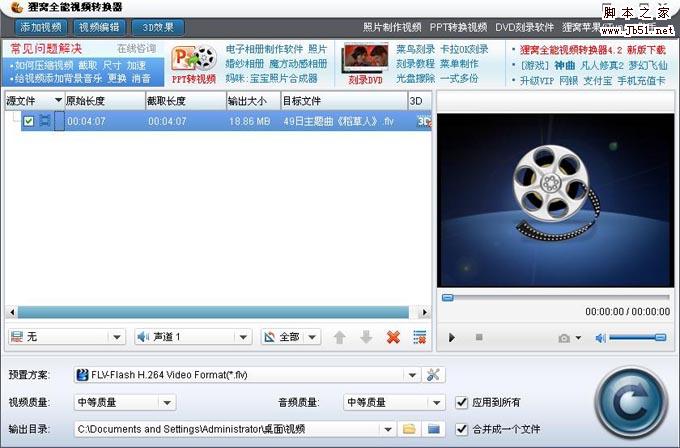
Task: Open the 声道 1 audio track dropdown
Action: coord(243,337)
